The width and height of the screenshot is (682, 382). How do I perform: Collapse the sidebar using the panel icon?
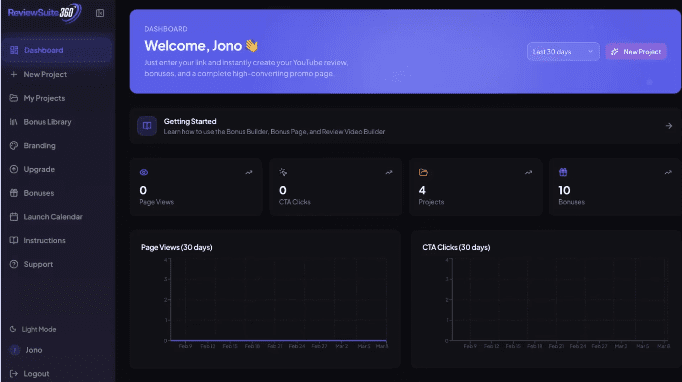[100, 13]
